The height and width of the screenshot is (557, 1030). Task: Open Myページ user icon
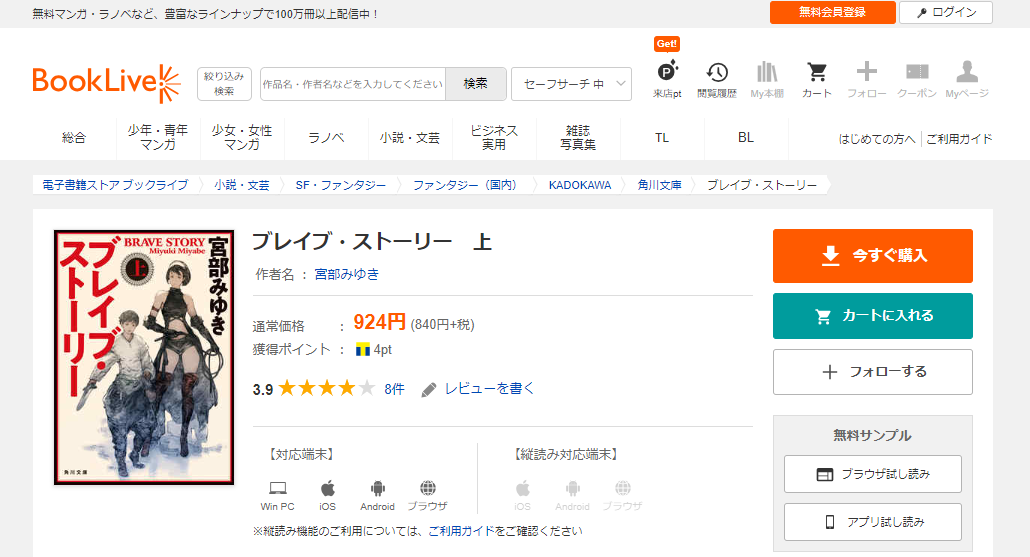click(967, 79)
